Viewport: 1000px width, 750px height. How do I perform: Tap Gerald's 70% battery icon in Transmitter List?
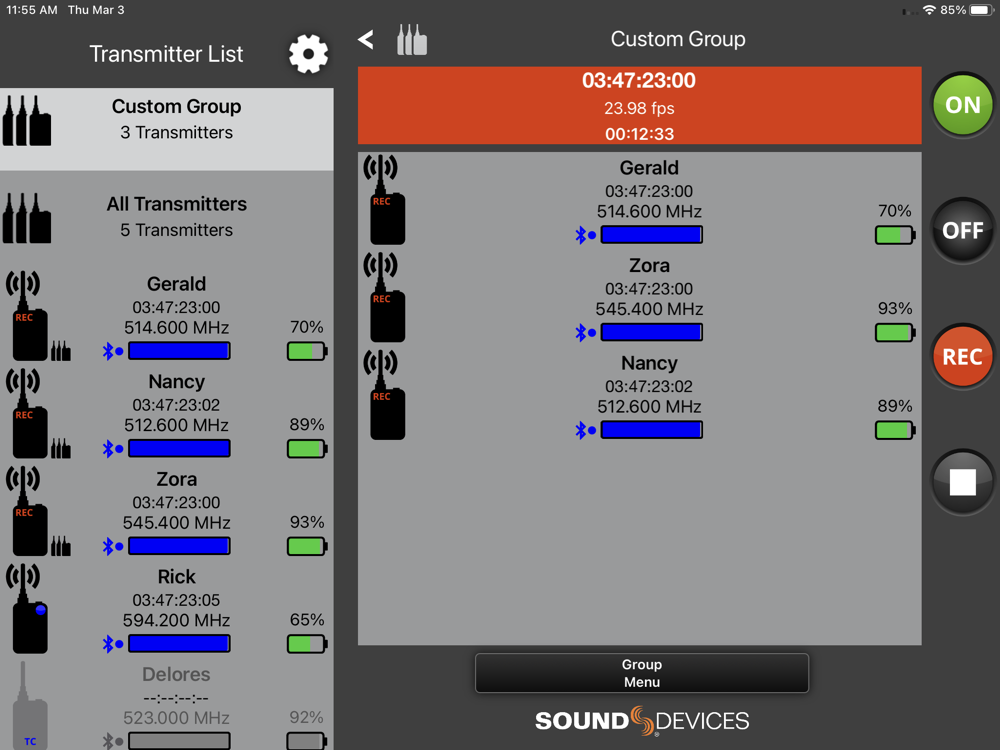(307, 351)
